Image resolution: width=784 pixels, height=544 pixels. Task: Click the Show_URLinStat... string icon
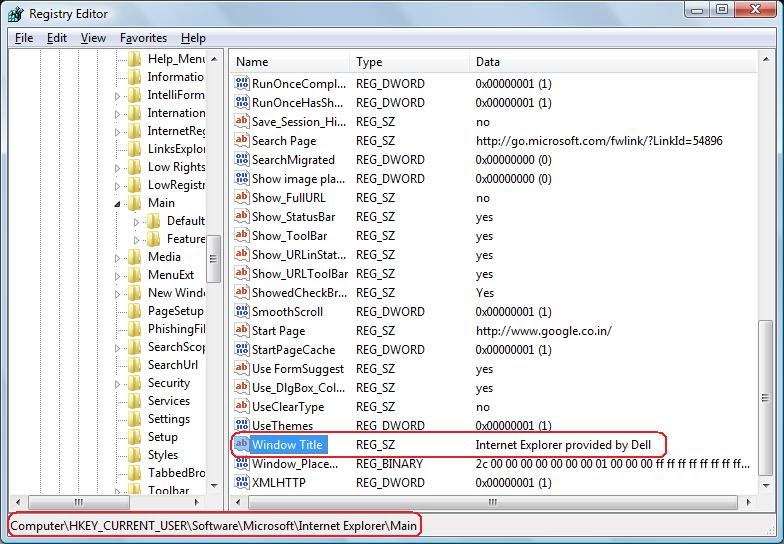pyautogui.click(x=242, y=254)
